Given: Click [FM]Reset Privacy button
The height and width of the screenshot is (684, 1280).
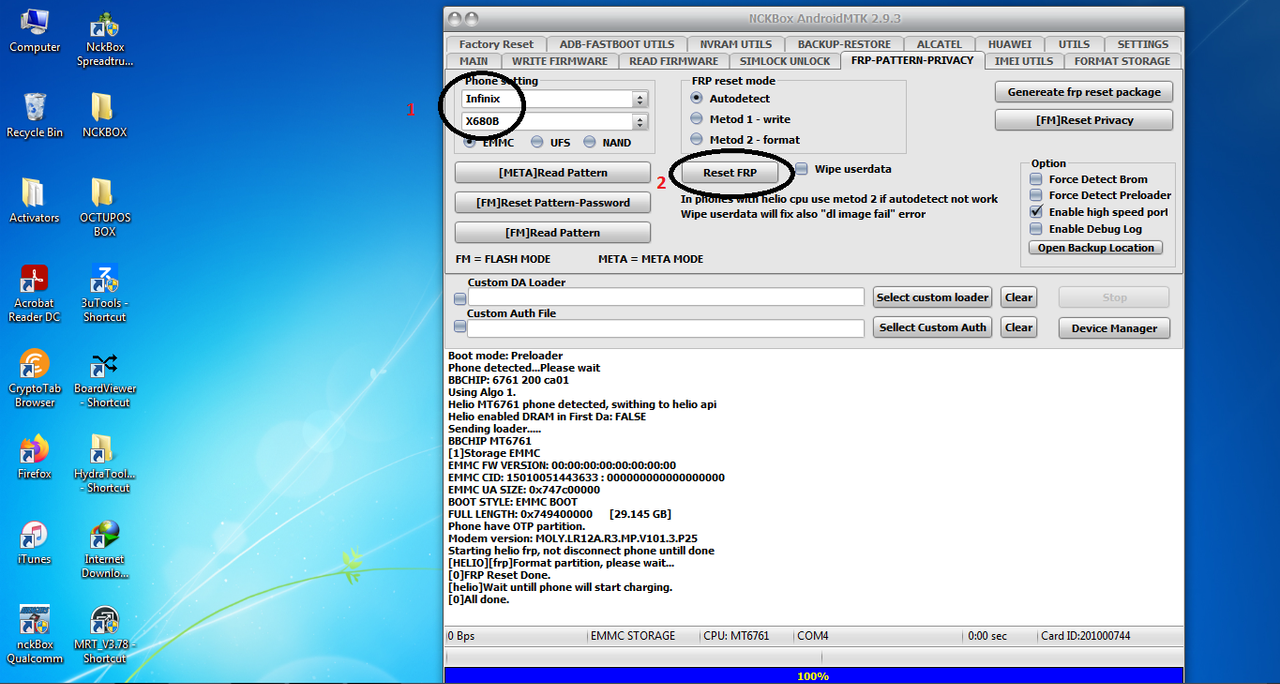Looking at the screenshot, I should [x=1084, y=120].
